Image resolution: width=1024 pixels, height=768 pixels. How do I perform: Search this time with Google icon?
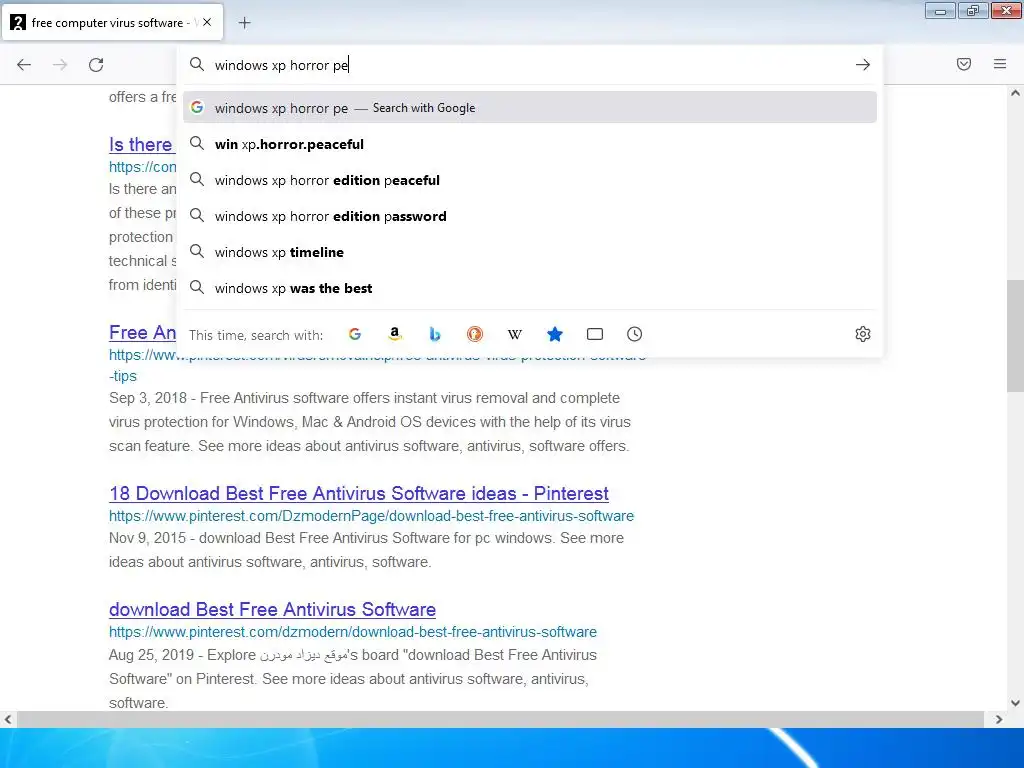pos(355,334)
